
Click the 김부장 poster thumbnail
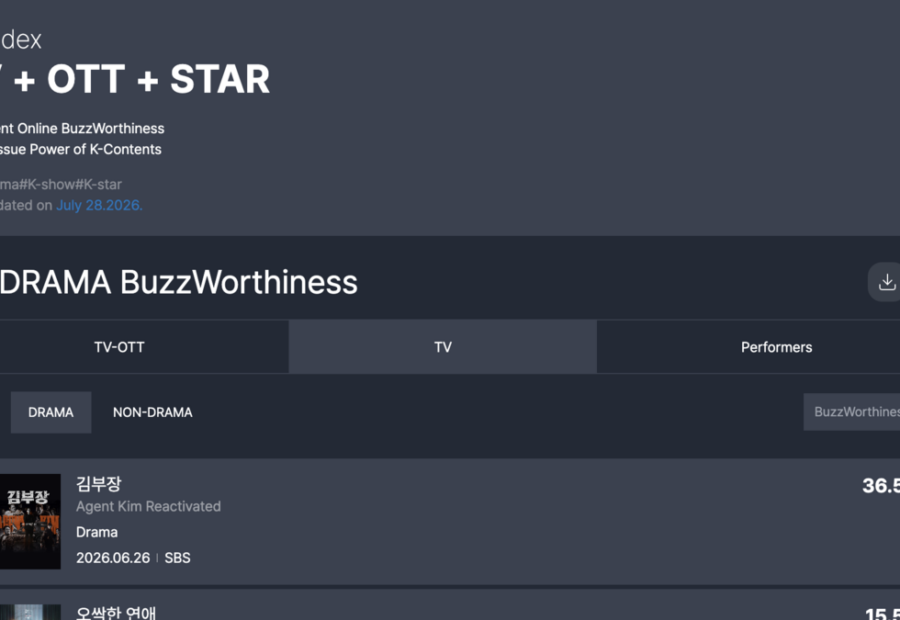click(30, 521)
